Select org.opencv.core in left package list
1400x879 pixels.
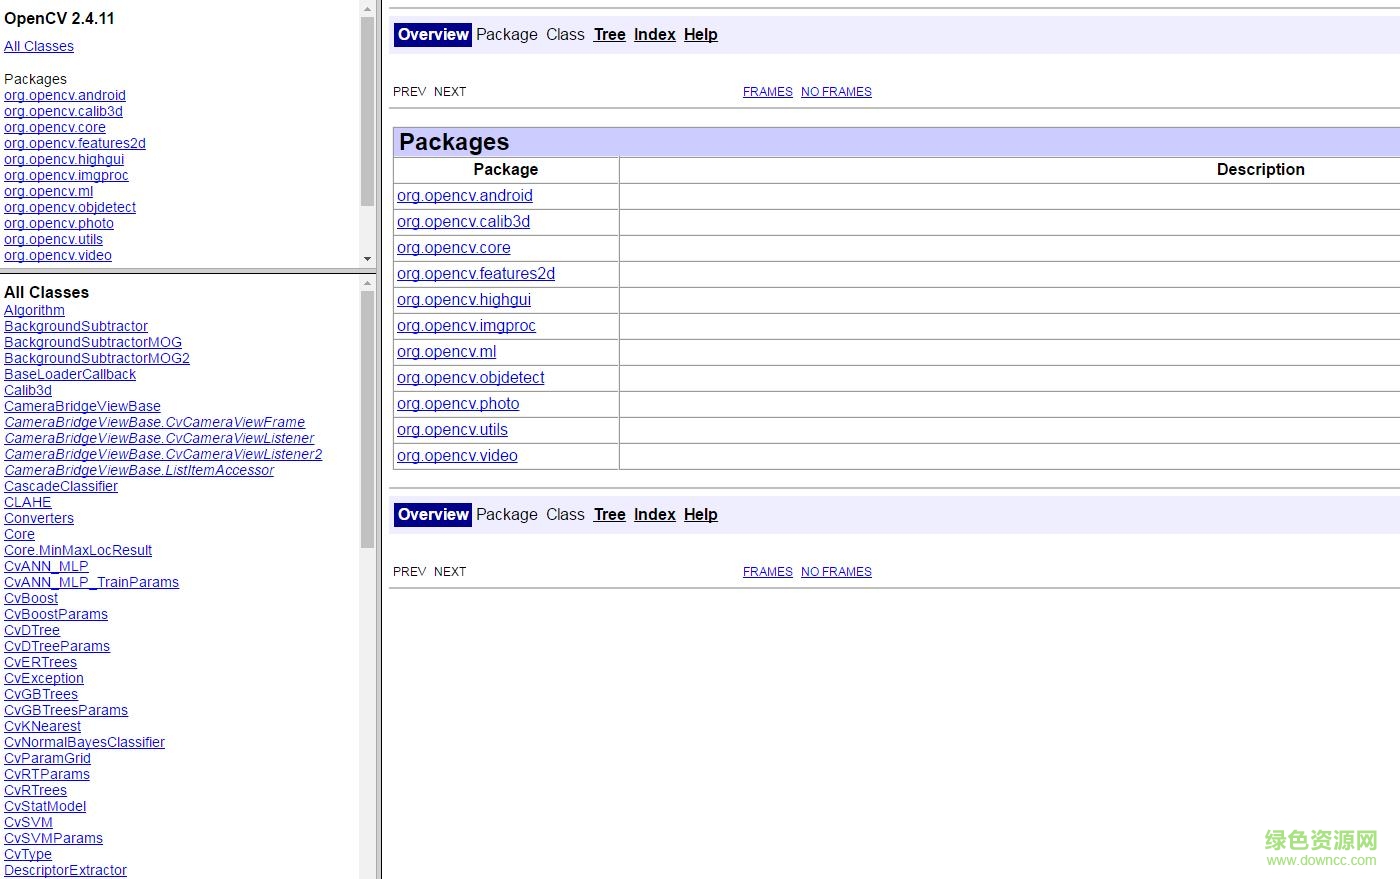pyautogui.click(x=55, y=128)
